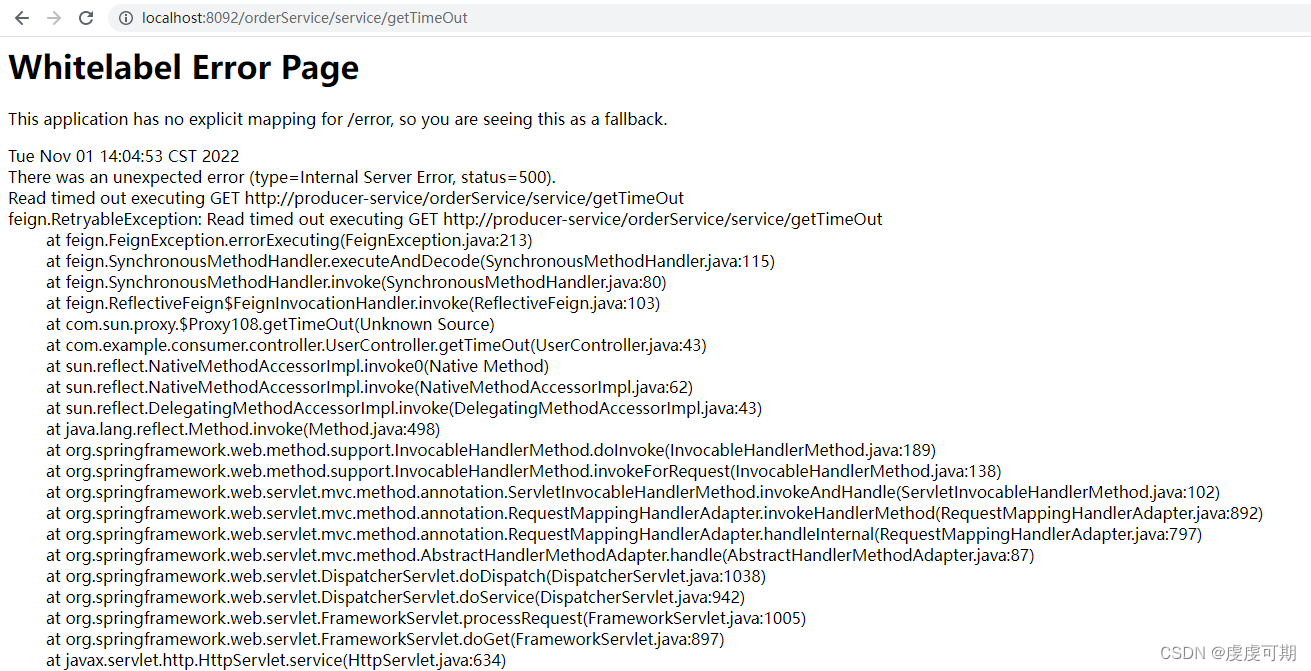This screenshot has height=671, width=1311.
Task: View site information icon beside URL
Action: click(x=124, y=18)
